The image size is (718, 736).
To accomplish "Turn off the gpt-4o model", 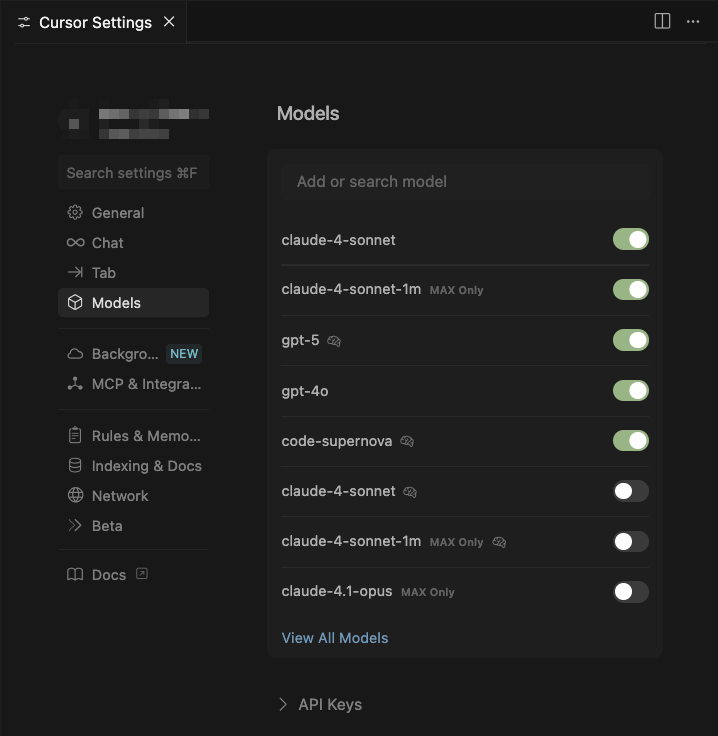I will click(x=630, y=391).
